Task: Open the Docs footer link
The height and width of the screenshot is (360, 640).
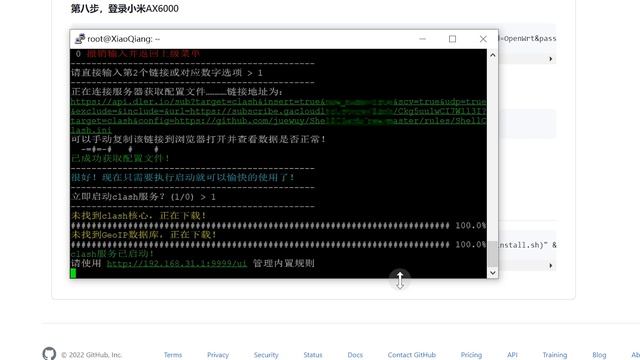Action: click(x=355, y=355)
